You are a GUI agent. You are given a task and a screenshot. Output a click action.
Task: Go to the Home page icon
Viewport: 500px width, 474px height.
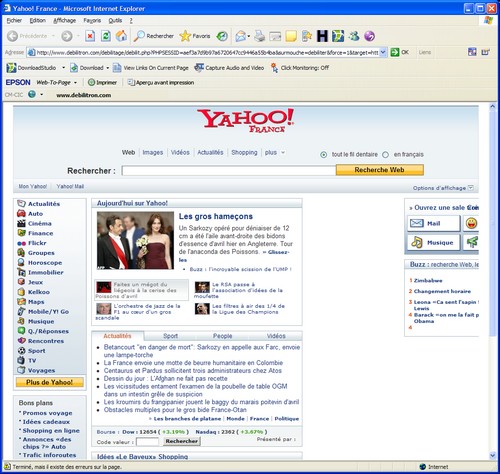pyautogui.click(x=121, y=36)
